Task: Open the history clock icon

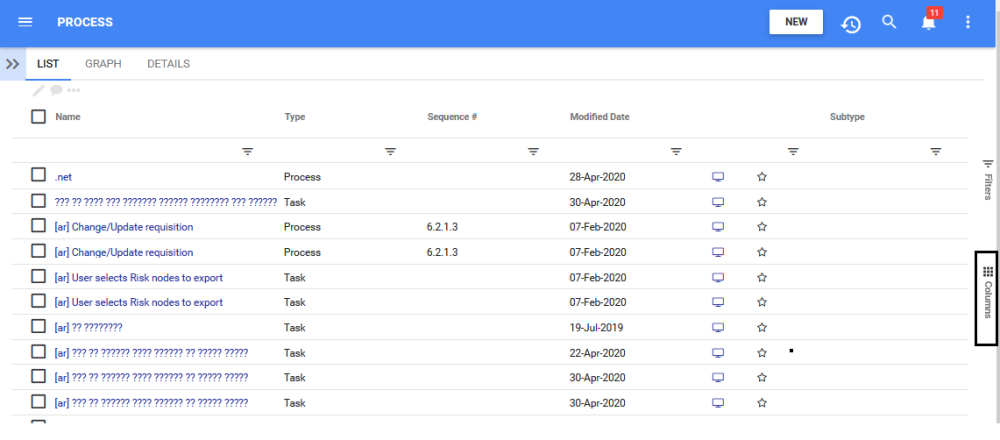Action: pos(851,23)
